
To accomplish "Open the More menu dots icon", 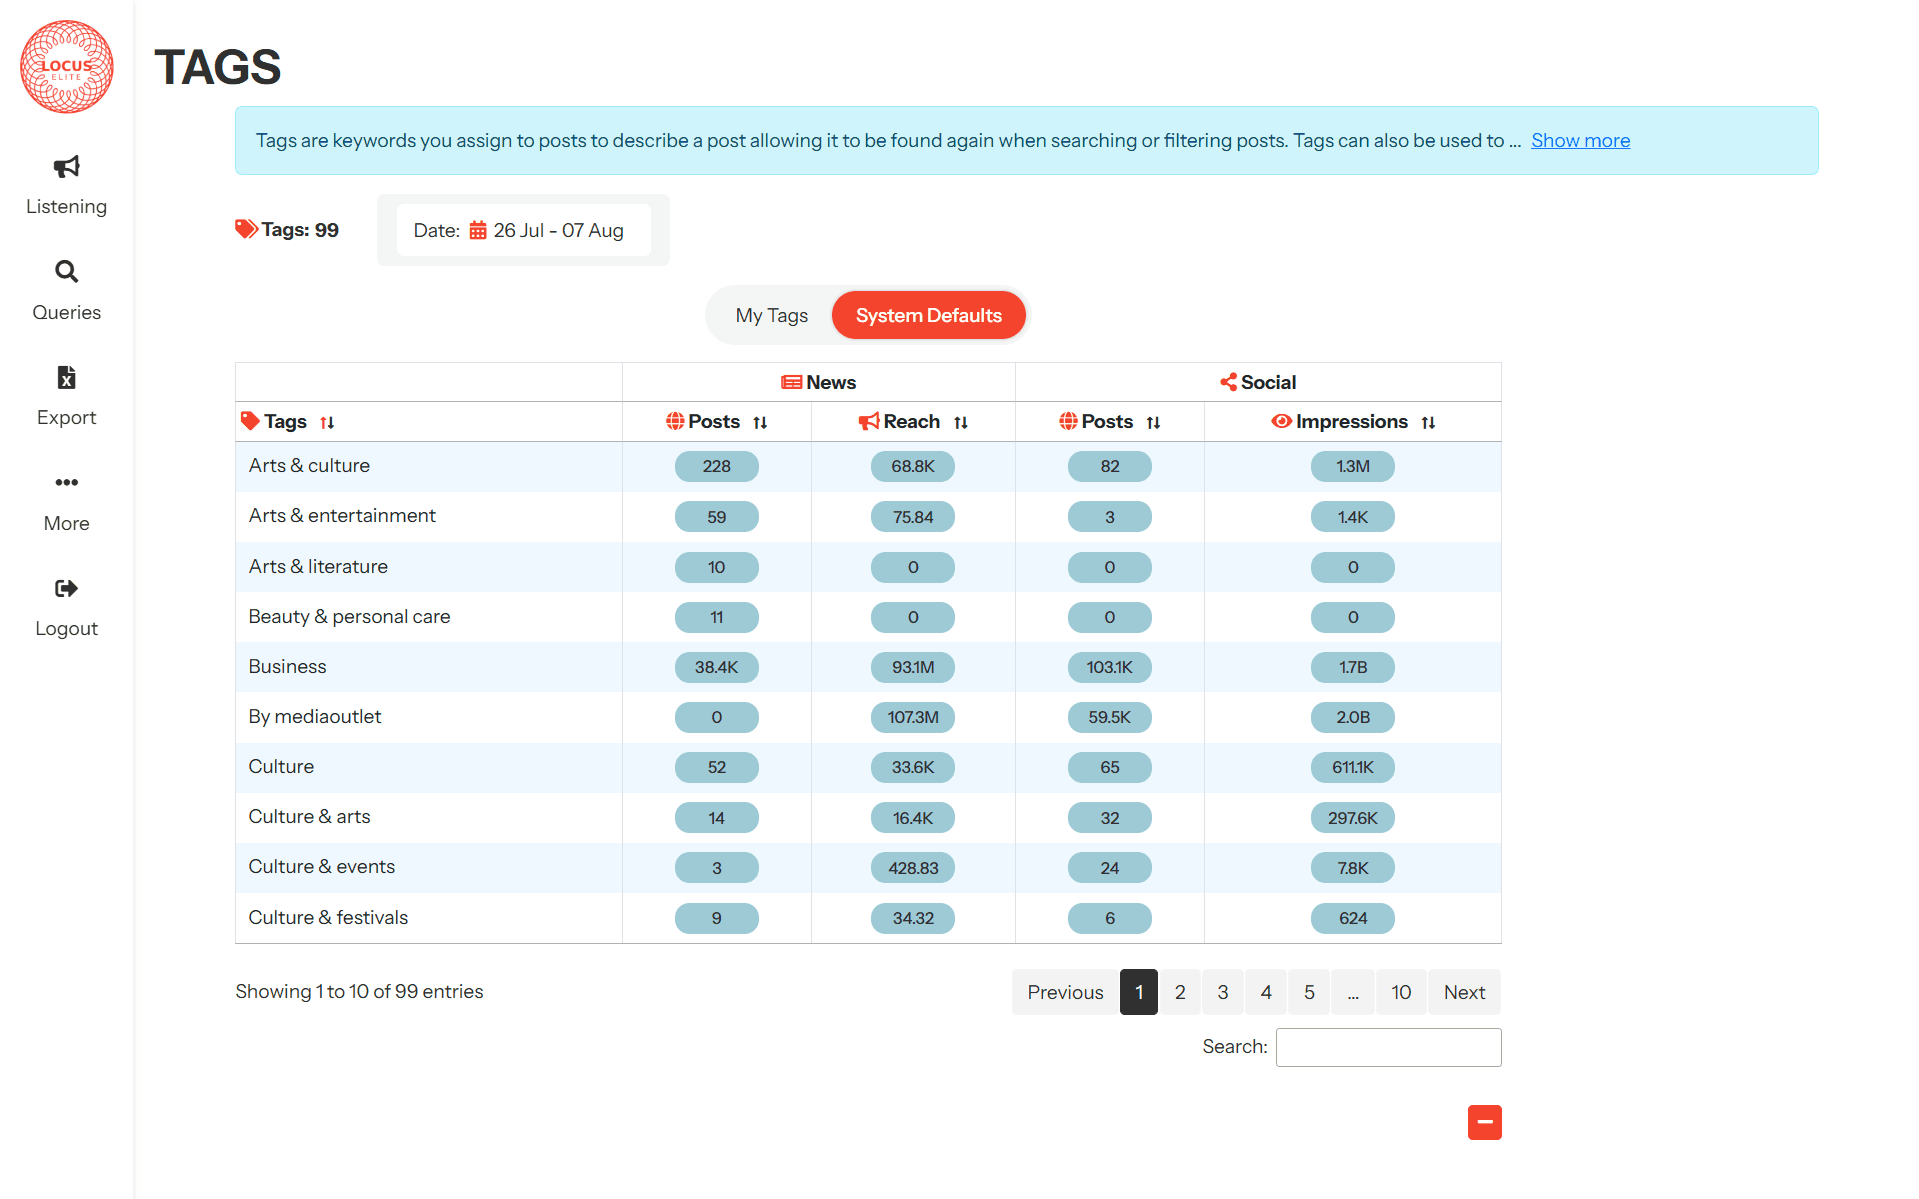I will pyautogui.click(x=66, y=482).
